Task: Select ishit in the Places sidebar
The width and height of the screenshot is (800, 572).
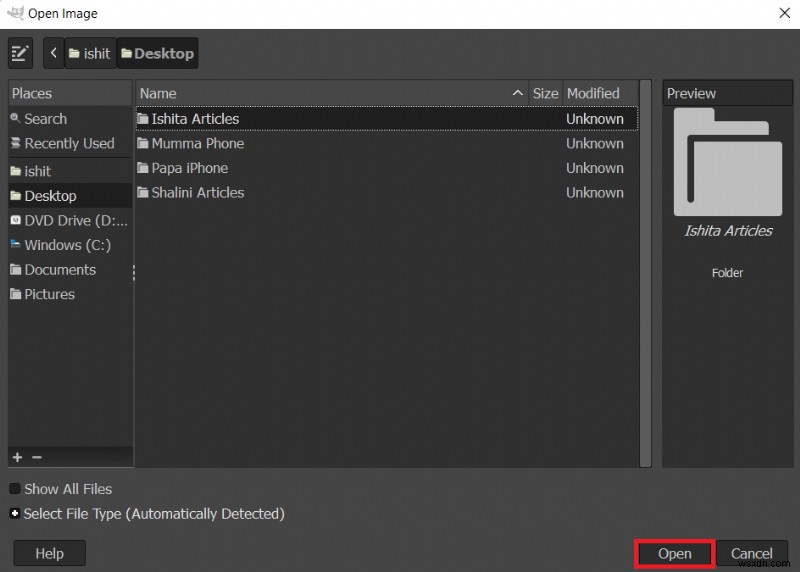Action: [x=70, y=171]
